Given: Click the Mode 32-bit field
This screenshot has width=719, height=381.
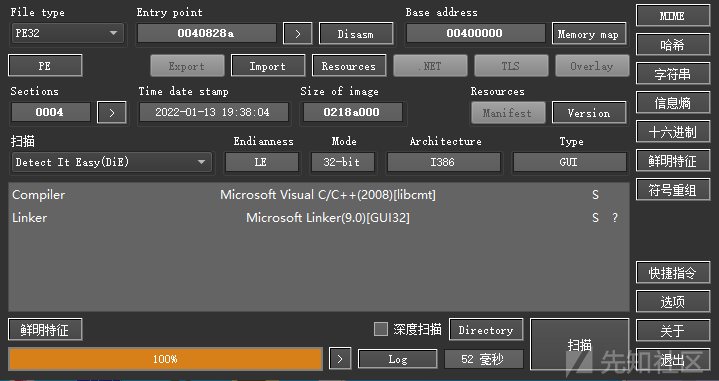Looking at the screenshot, I should tap(343, 162).
